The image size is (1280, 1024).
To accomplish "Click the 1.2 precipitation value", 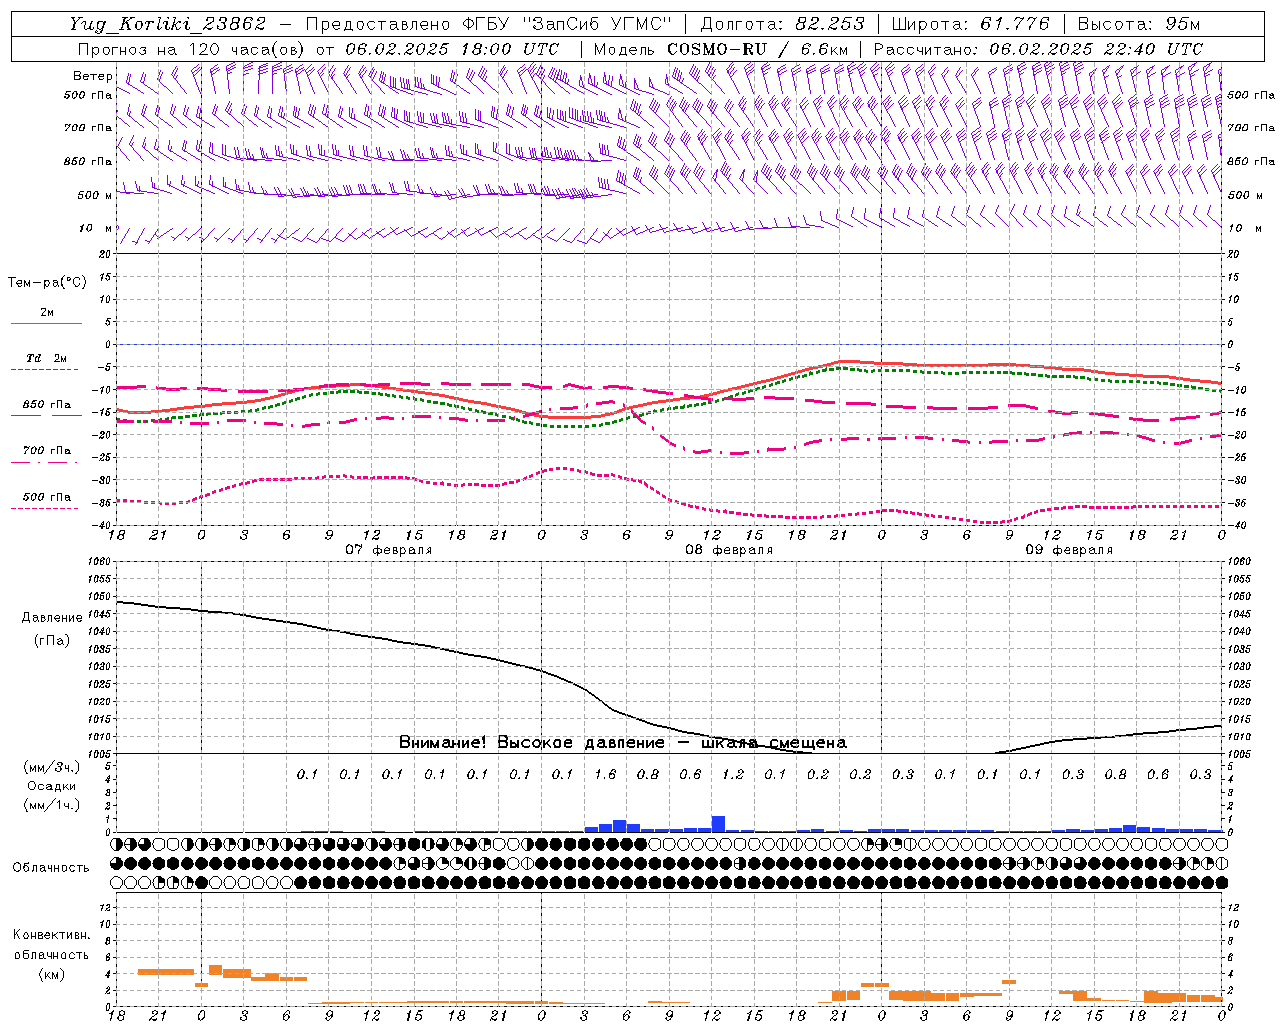I will click(x=733, y=774).
